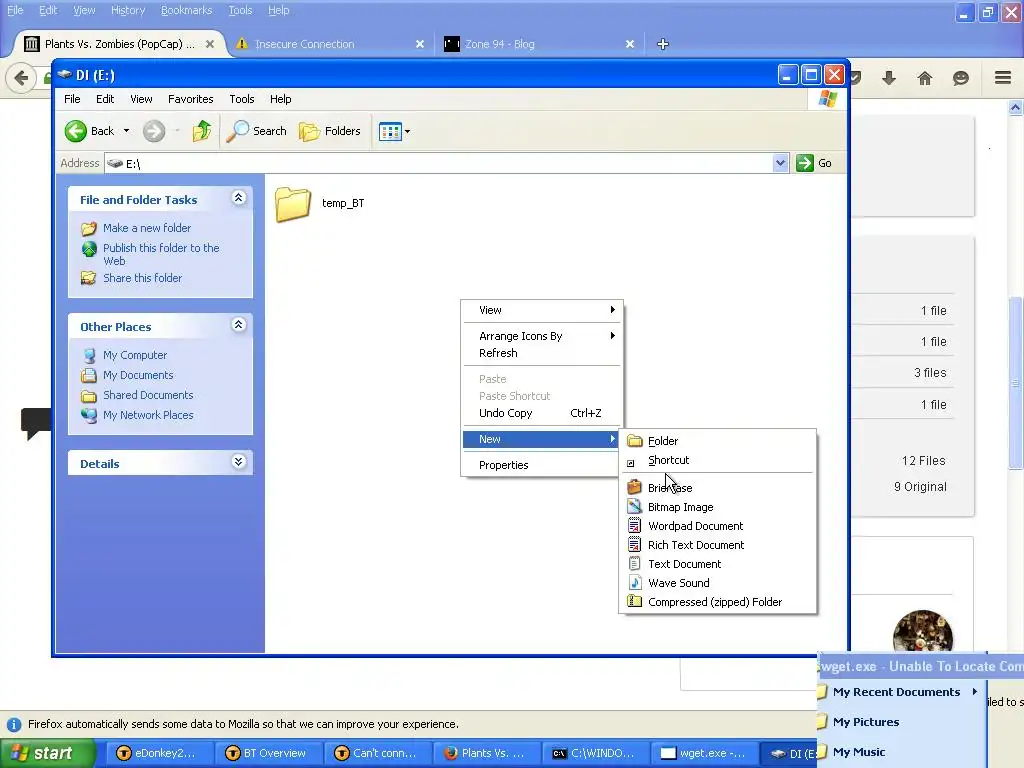This screenshot has width=1024, height=768.
Task: Open the Firefox Bookmarks menu
Action: click(186, 10)
